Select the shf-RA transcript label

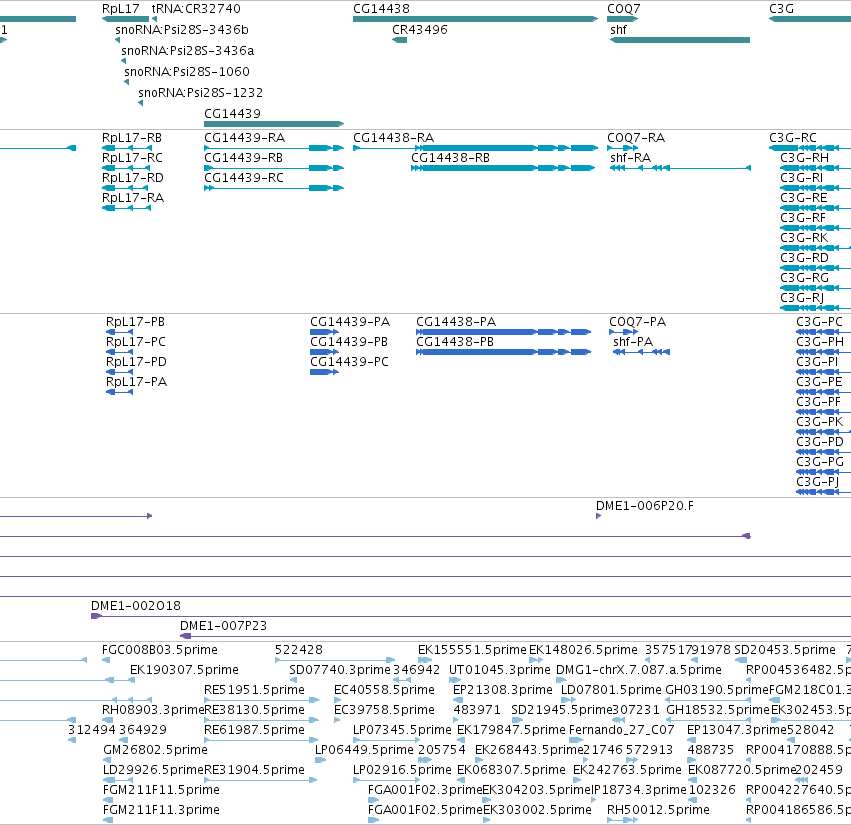[630, 158]
